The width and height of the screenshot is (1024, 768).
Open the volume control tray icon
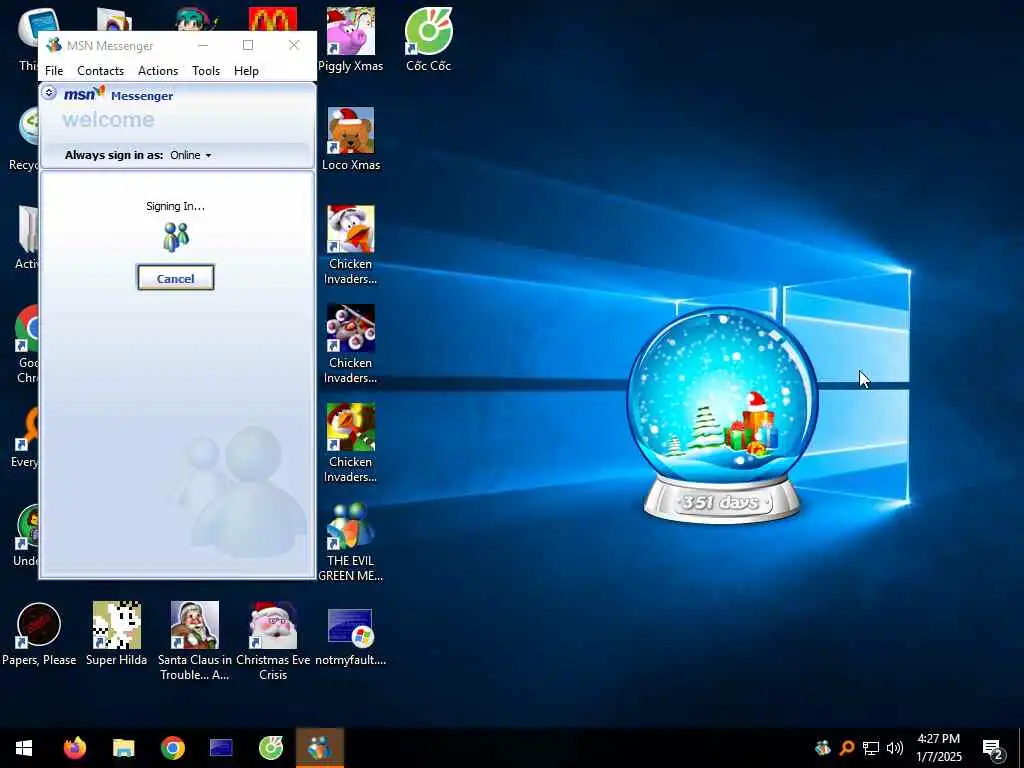pos(895,748)
